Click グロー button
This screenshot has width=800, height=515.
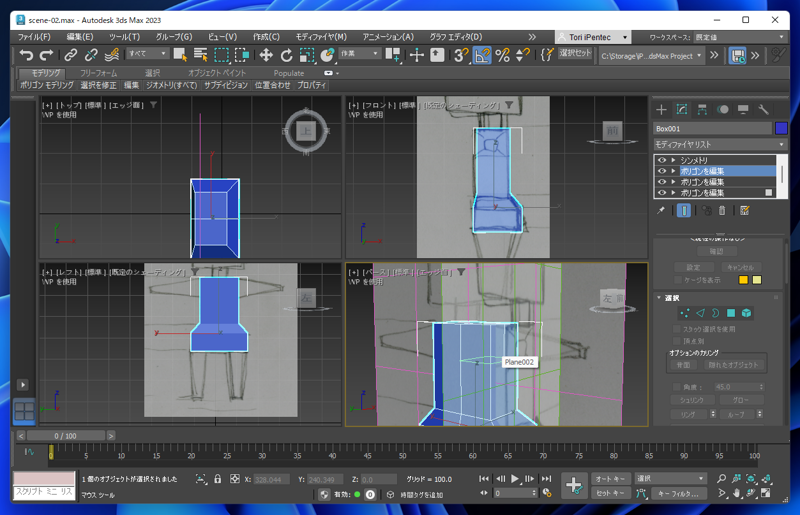point(740,400)
